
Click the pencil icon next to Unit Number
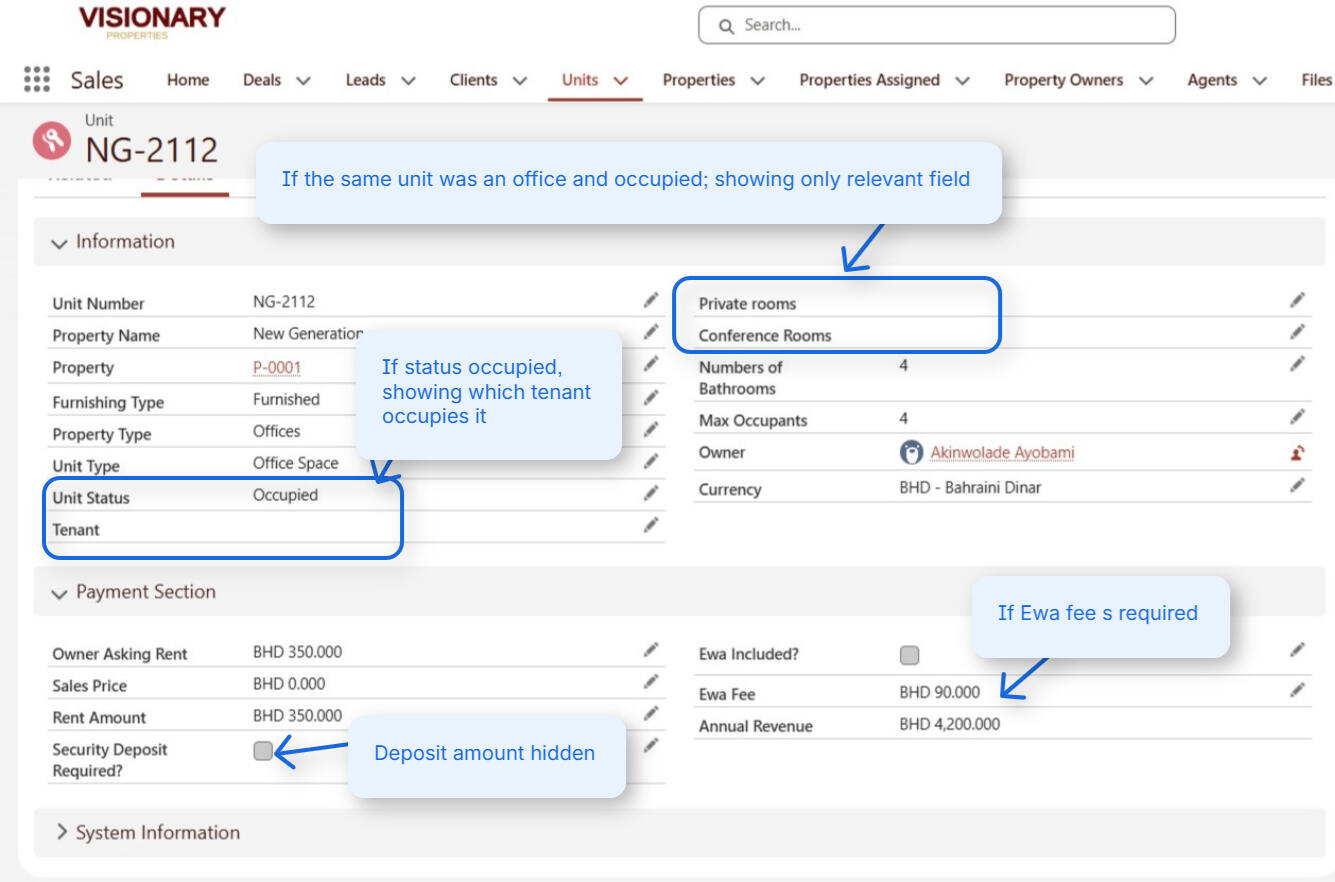[x=651, y=300]
